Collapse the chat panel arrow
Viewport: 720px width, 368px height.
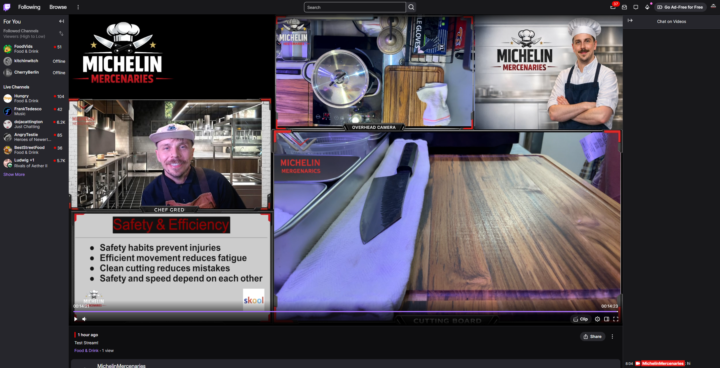pyautogui.click(x=630, y=21)
